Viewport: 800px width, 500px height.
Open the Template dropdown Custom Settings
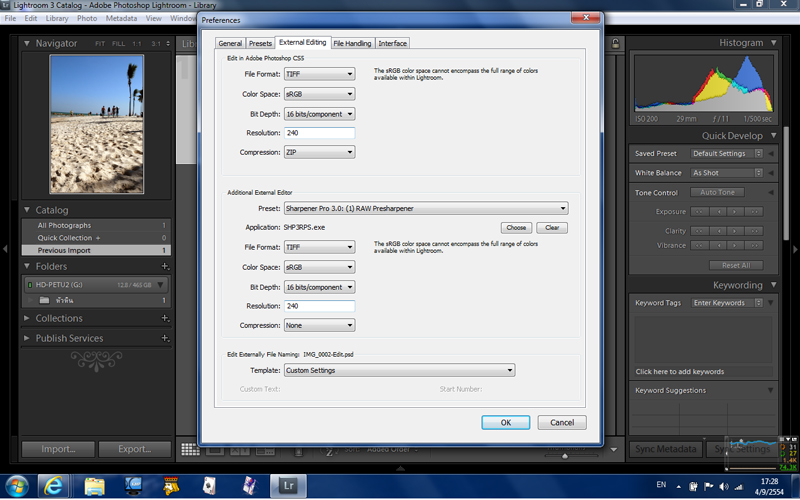(x=399, y=370)
